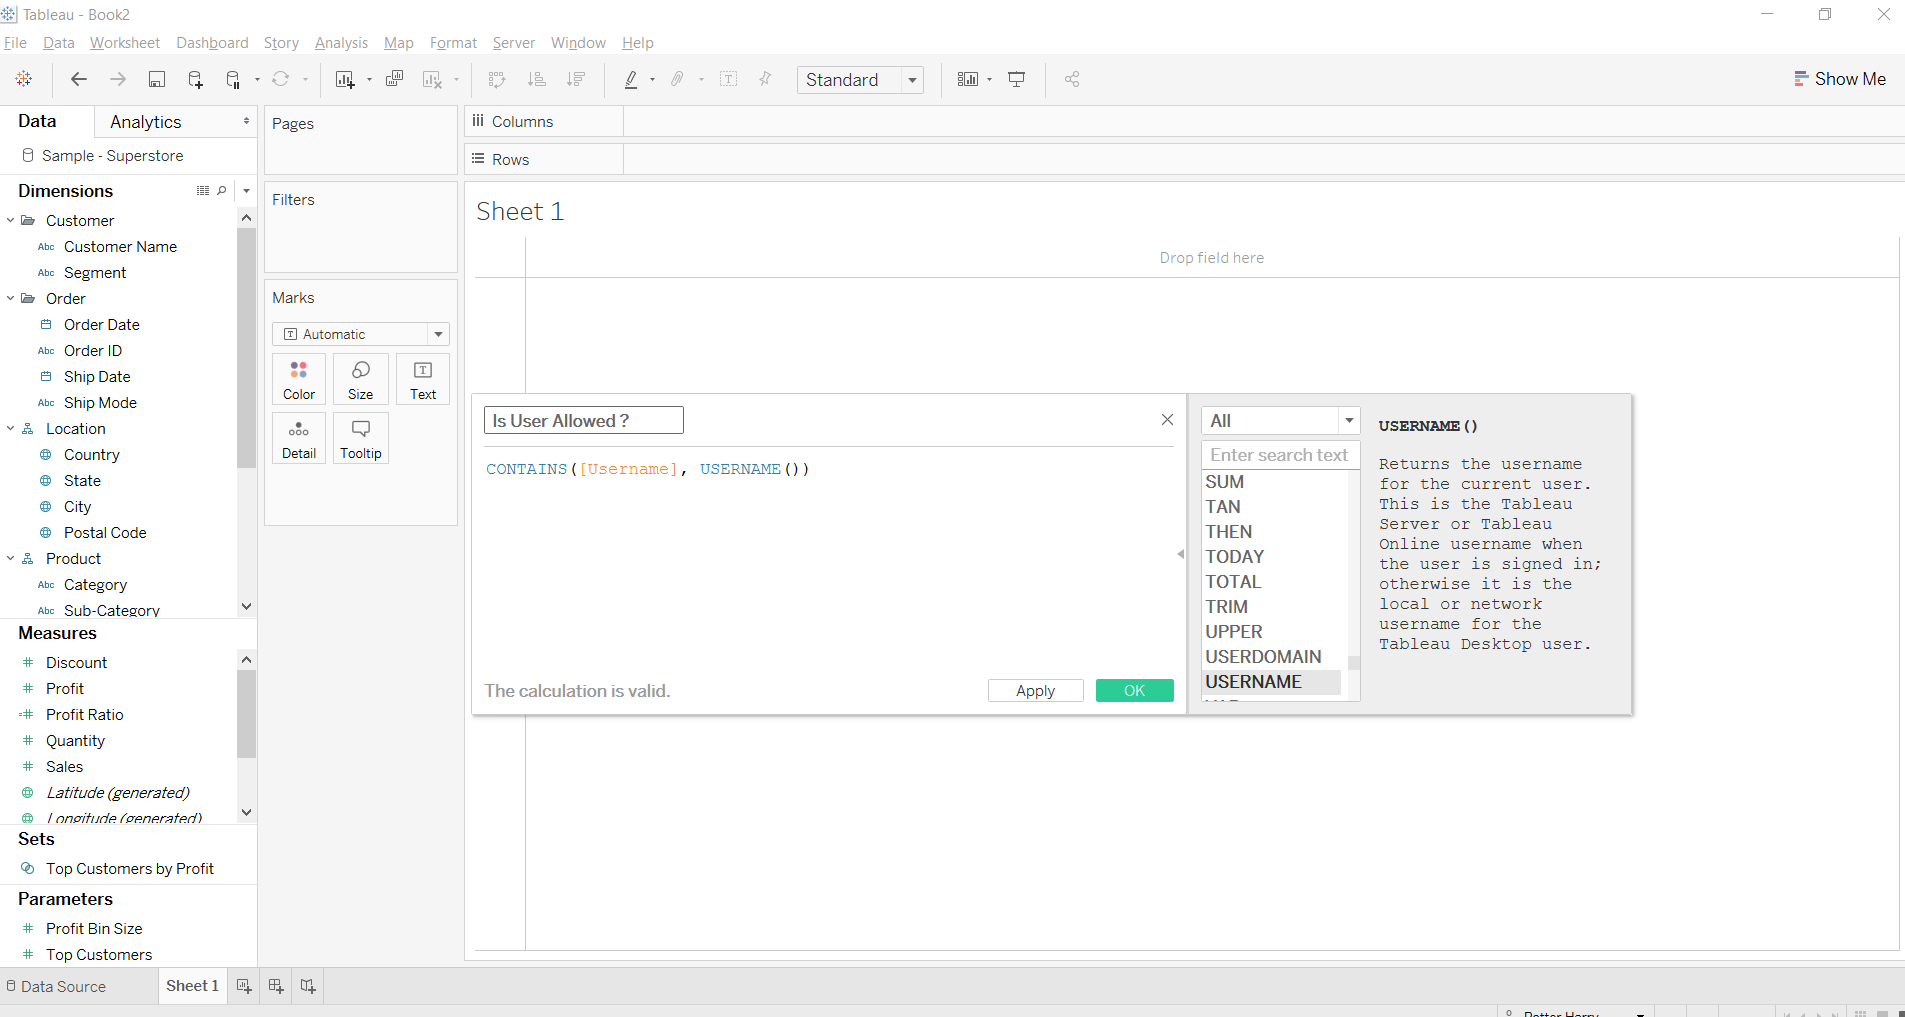Click the Dimensions list scrollbar

click(246, 348)
